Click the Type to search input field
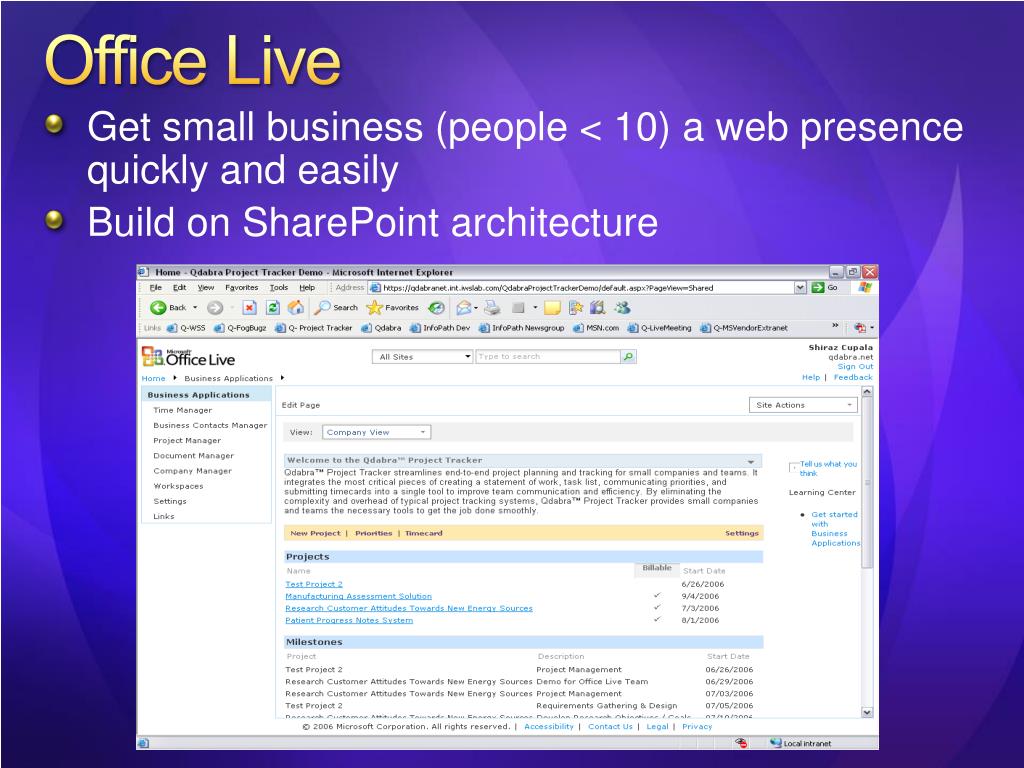This screenshot has height=768, width=1024. pyautogui.click(x=548, y=357)
